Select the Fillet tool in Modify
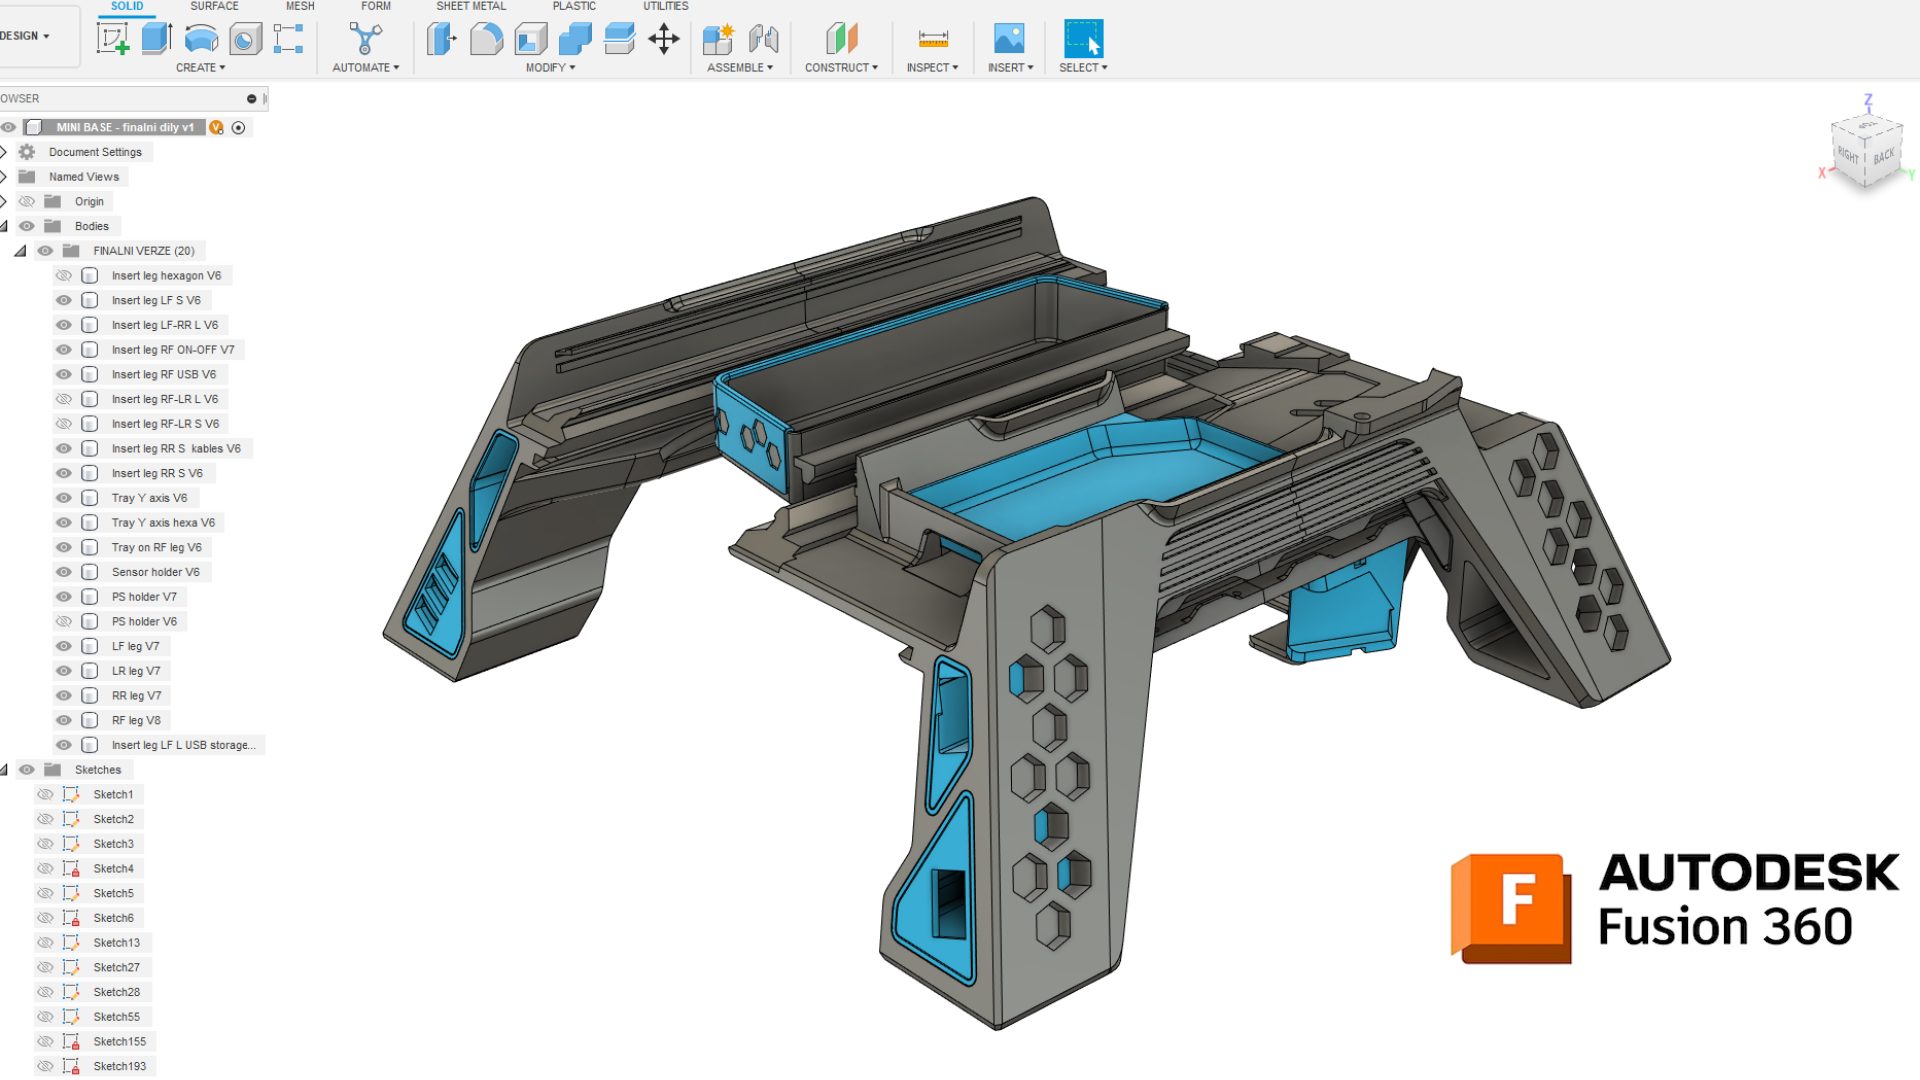The width and height of the screenshot is (1920, 1080). [x=486, y=39]
